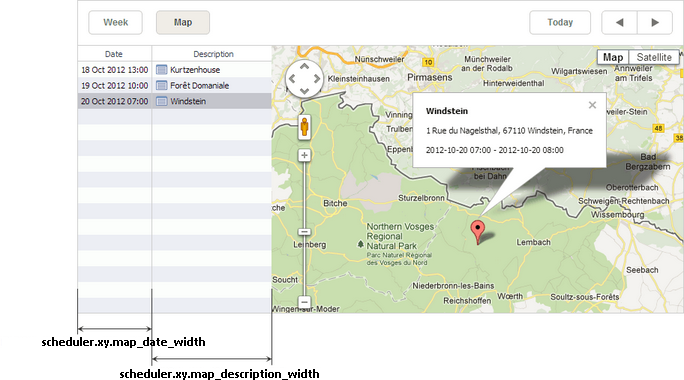Pan the map left with the pan control arrow
Image resolution: width=684 pixels, height=380 pixels.
292,79
